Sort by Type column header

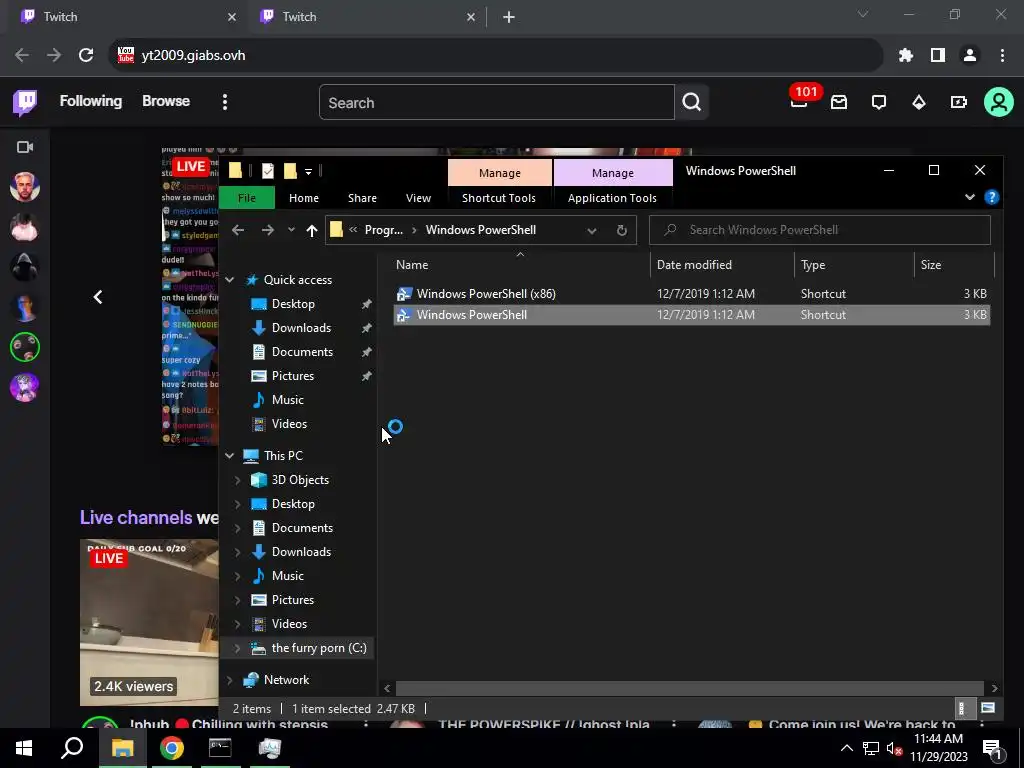[813, 264]
